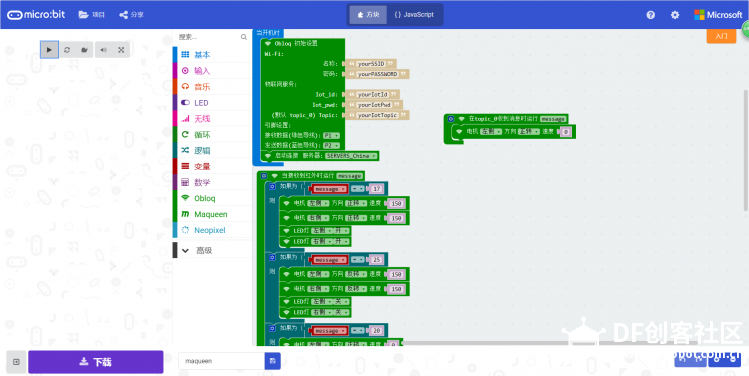
Task: Open comparison operator dropdown before 17
Action: click(x=358, y=189)
